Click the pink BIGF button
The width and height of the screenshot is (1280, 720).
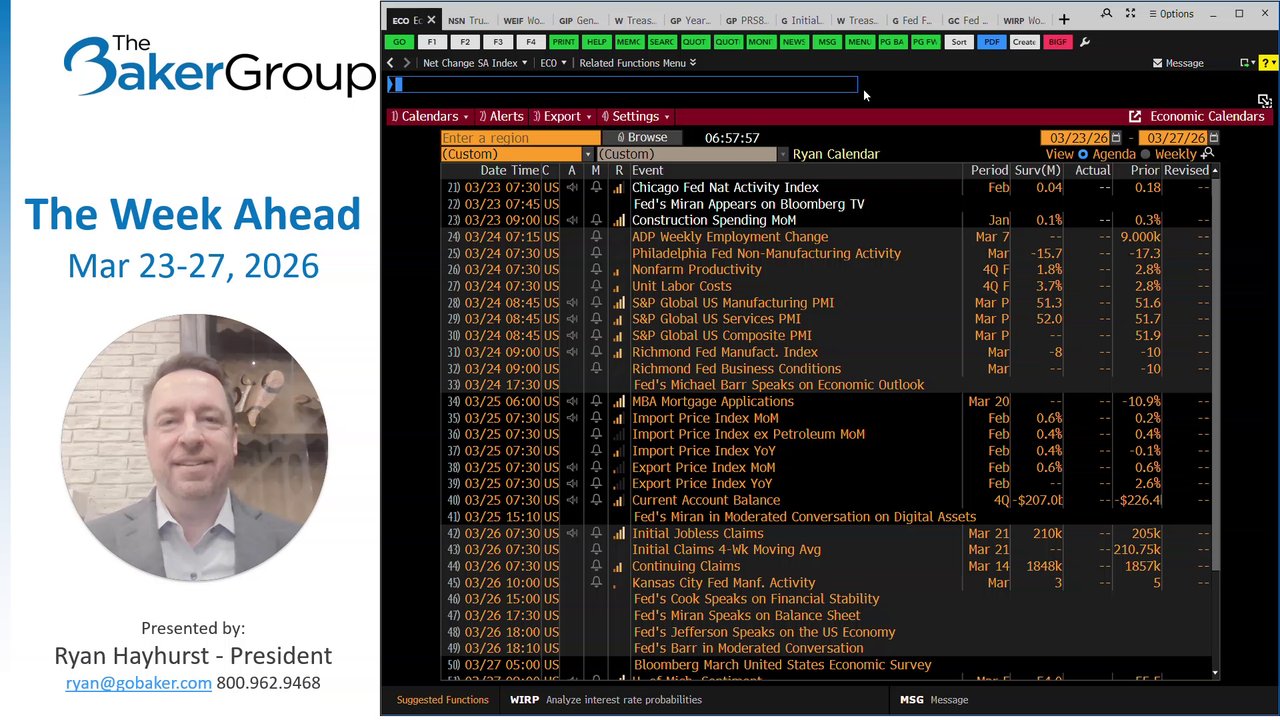coord(1057,42)
